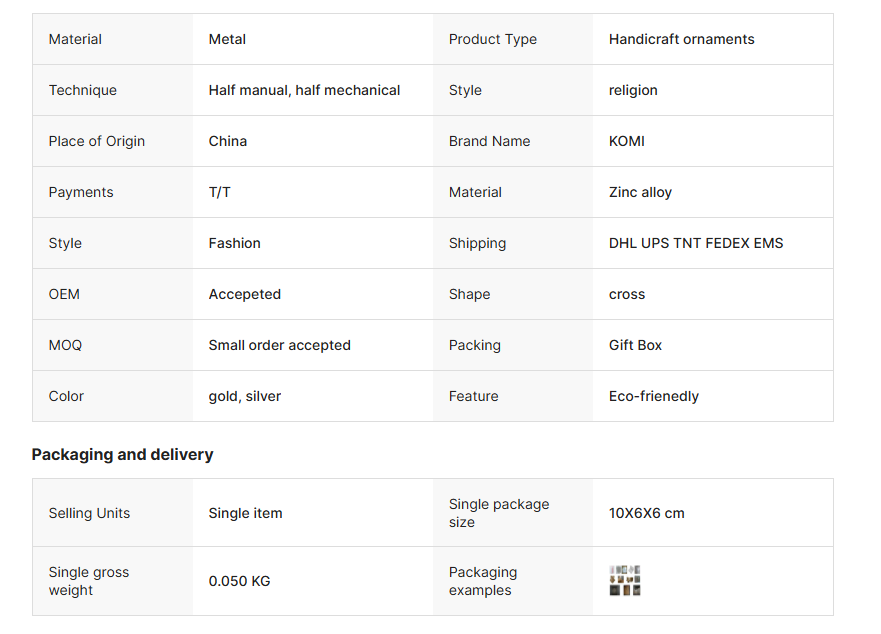Click the "Single item" selling units value

[245, 514]
